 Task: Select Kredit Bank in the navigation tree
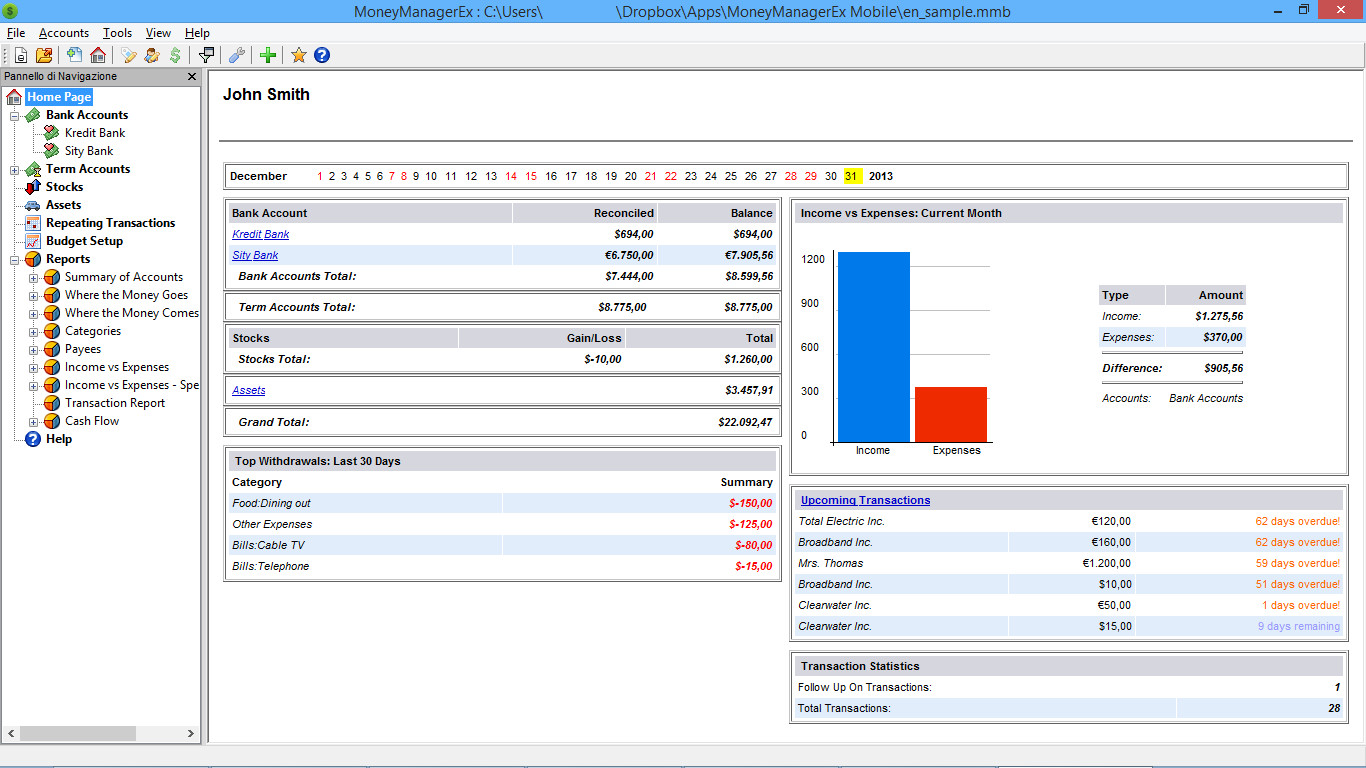95,133
